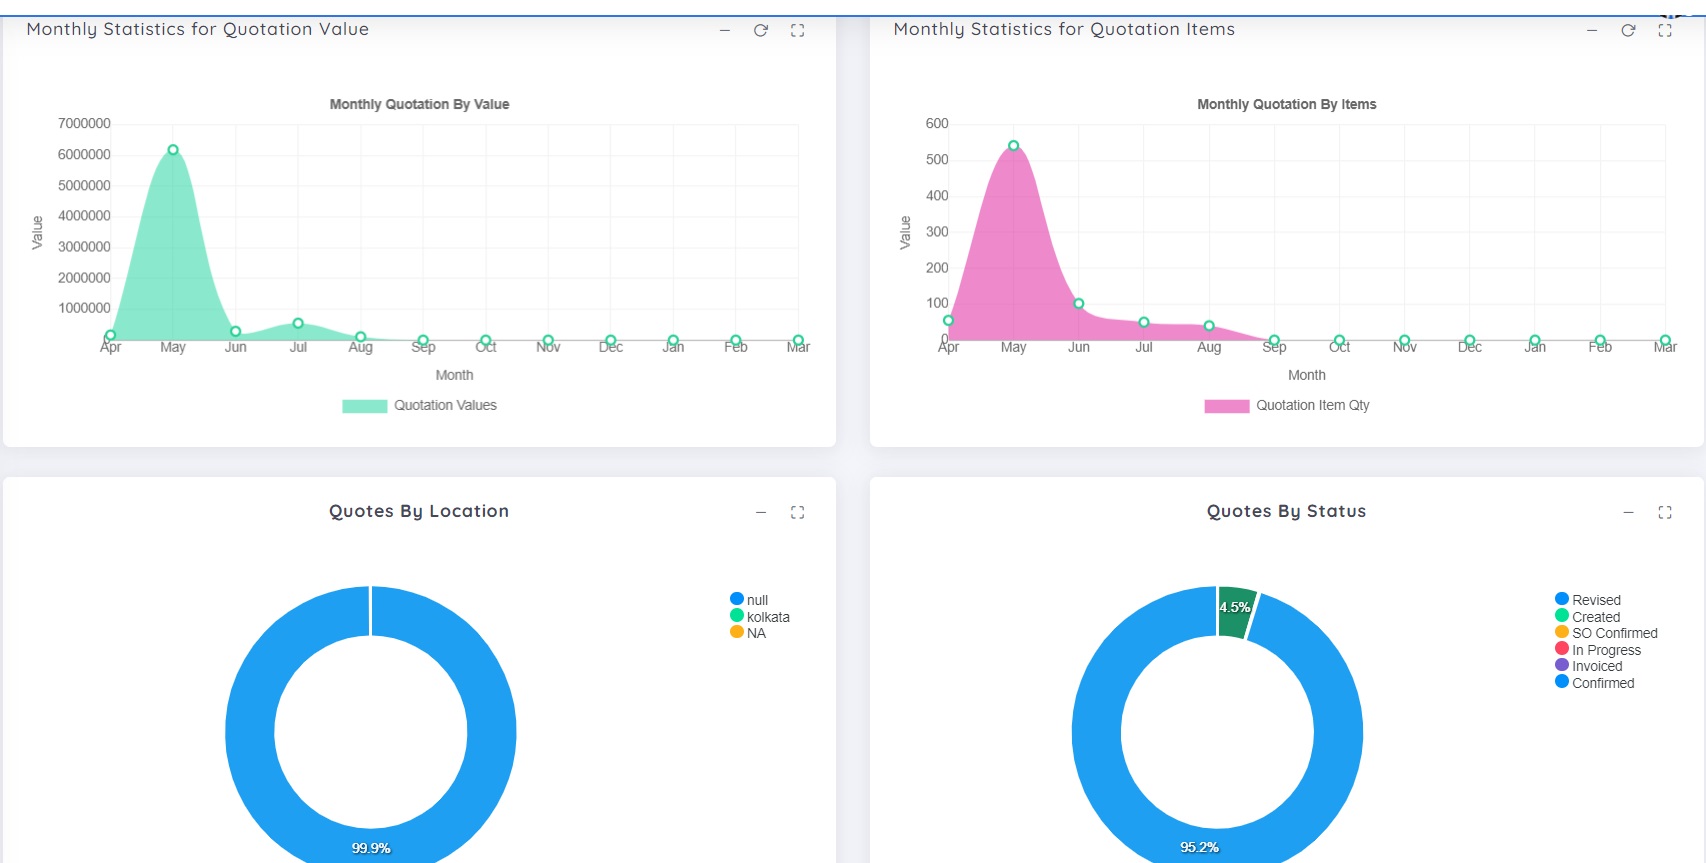Click Monthly Quotation By Value chart title
Screen dimensions: 1706x863
pyautogui.click(x=419, y=104)
